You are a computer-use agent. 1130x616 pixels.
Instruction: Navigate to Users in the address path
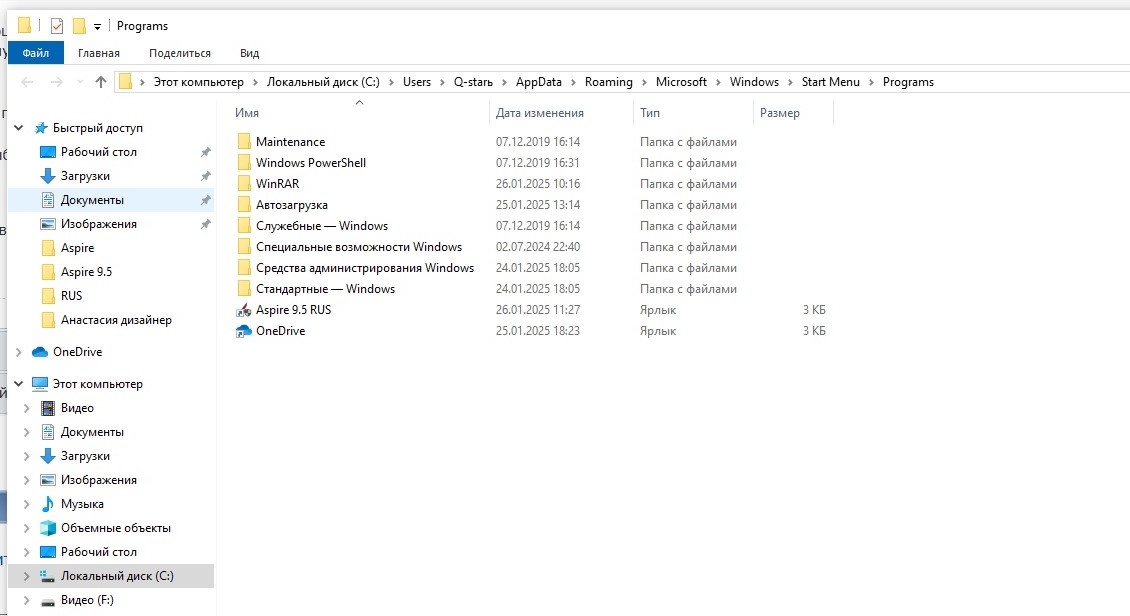tap(417, 82)
